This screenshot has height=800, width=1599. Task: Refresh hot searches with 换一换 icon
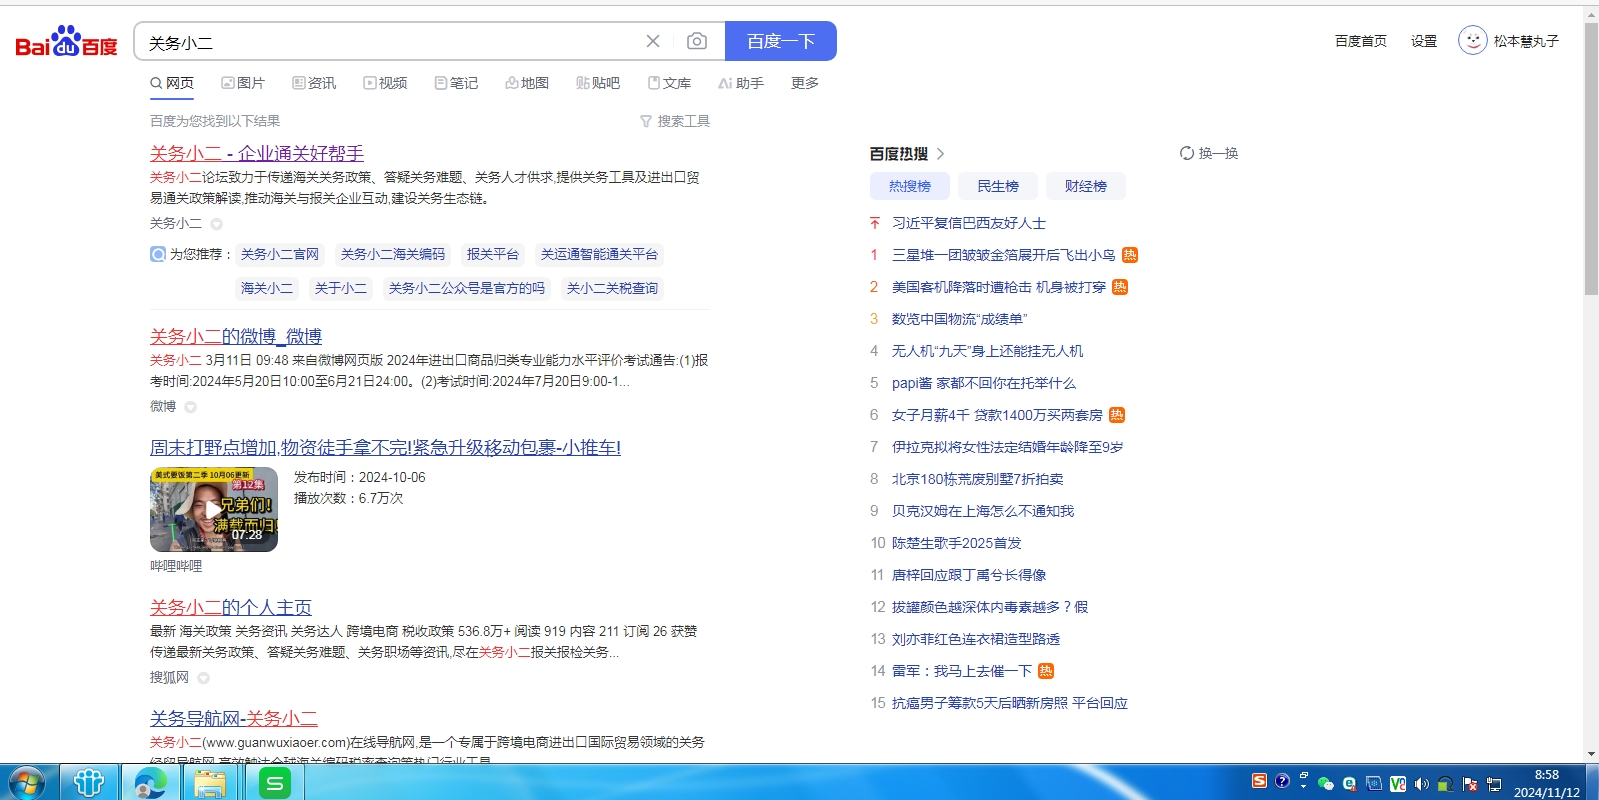coord(1186,153)
